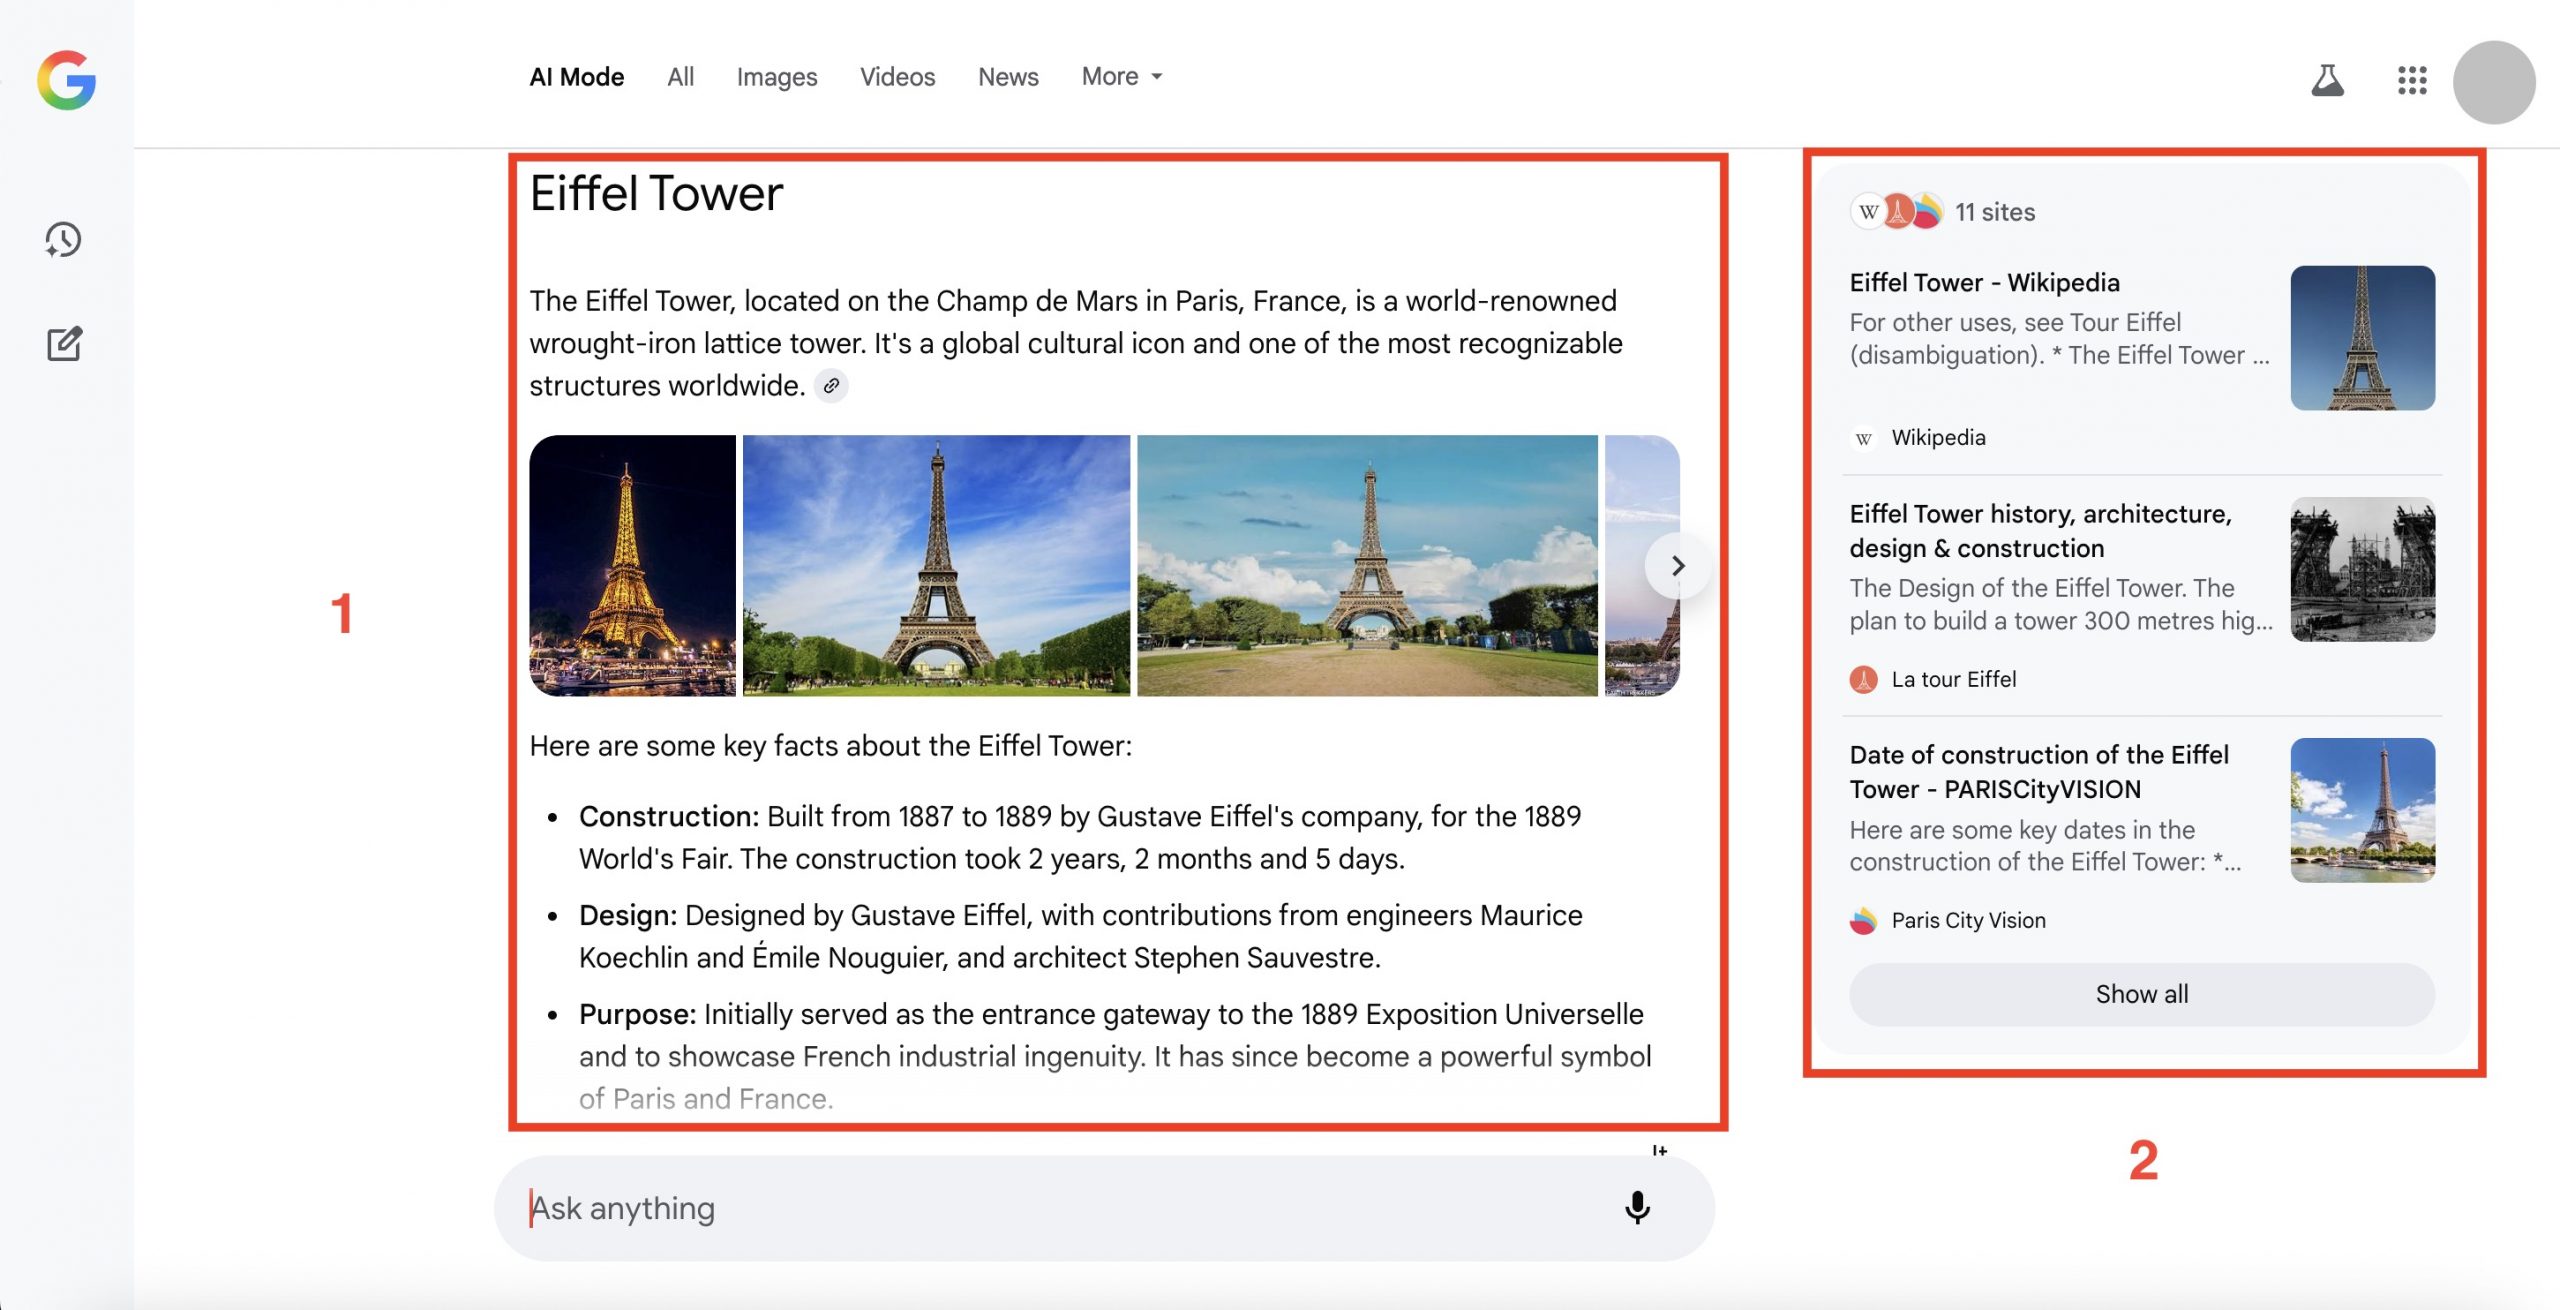Click the Wikipedia favicon under the first source

(1864, 438)
